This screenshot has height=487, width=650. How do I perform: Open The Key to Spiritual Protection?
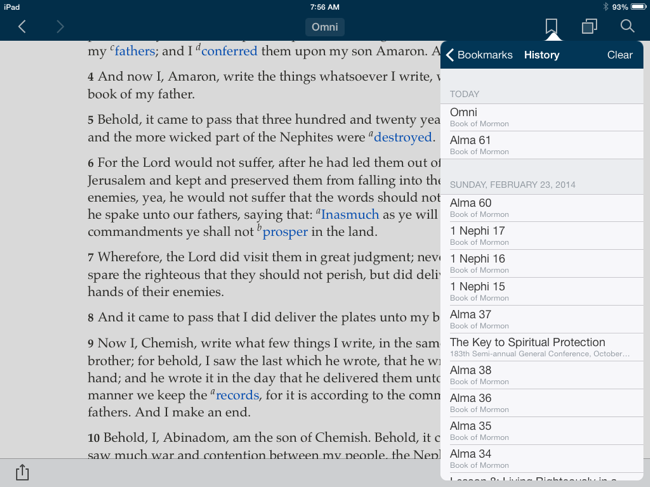click(x=542, y=347)
